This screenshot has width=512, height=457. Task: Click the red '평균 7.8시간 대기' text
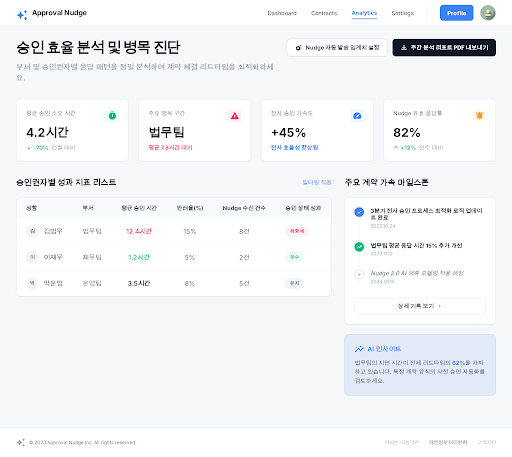click(x=170, y=147)
